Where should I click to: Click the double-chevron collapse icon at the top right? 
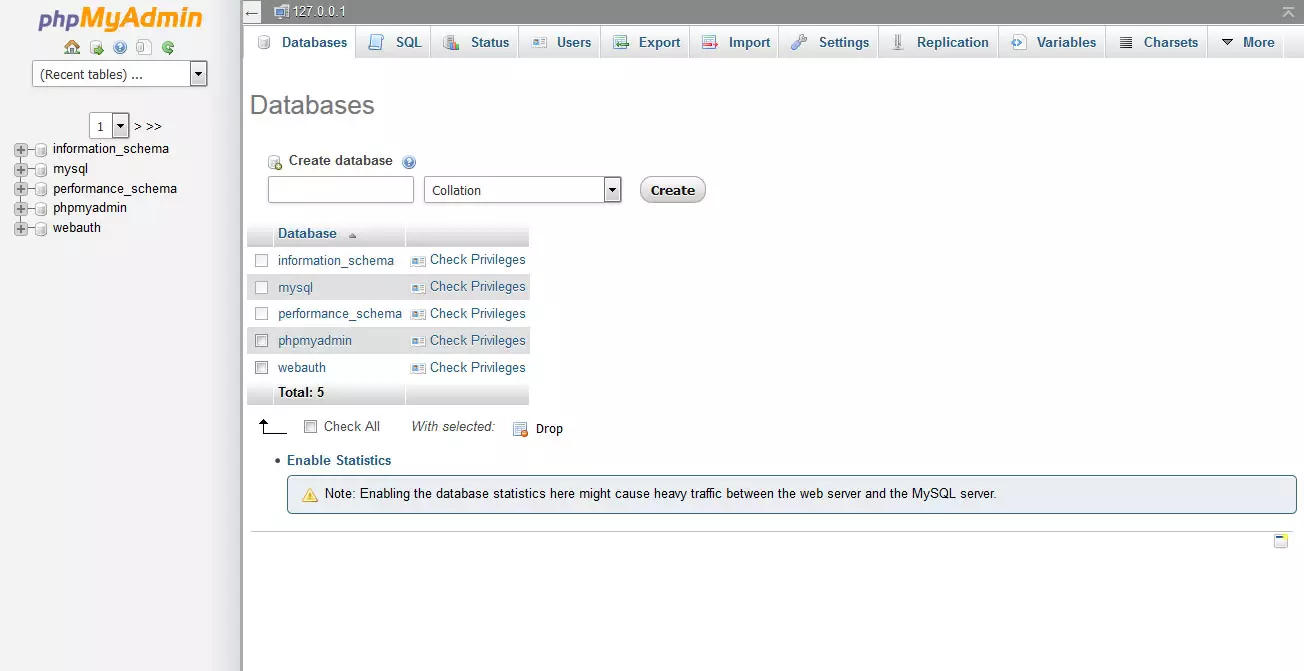1288,12
